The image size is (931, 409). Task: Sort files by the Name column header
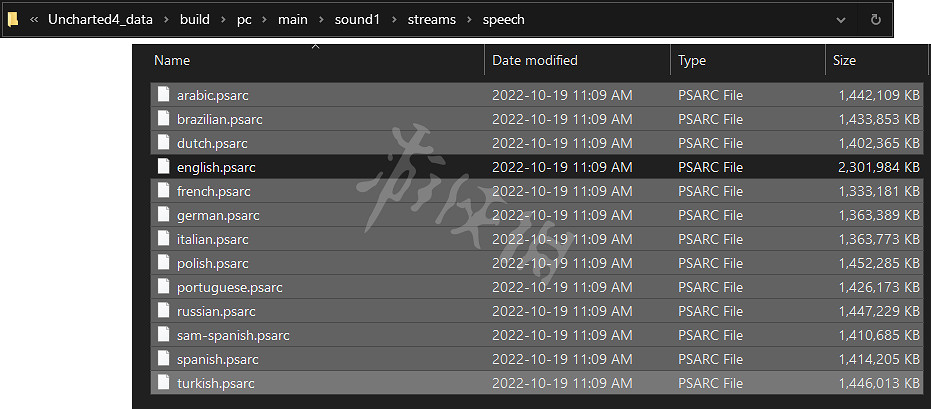click(172, 60)
